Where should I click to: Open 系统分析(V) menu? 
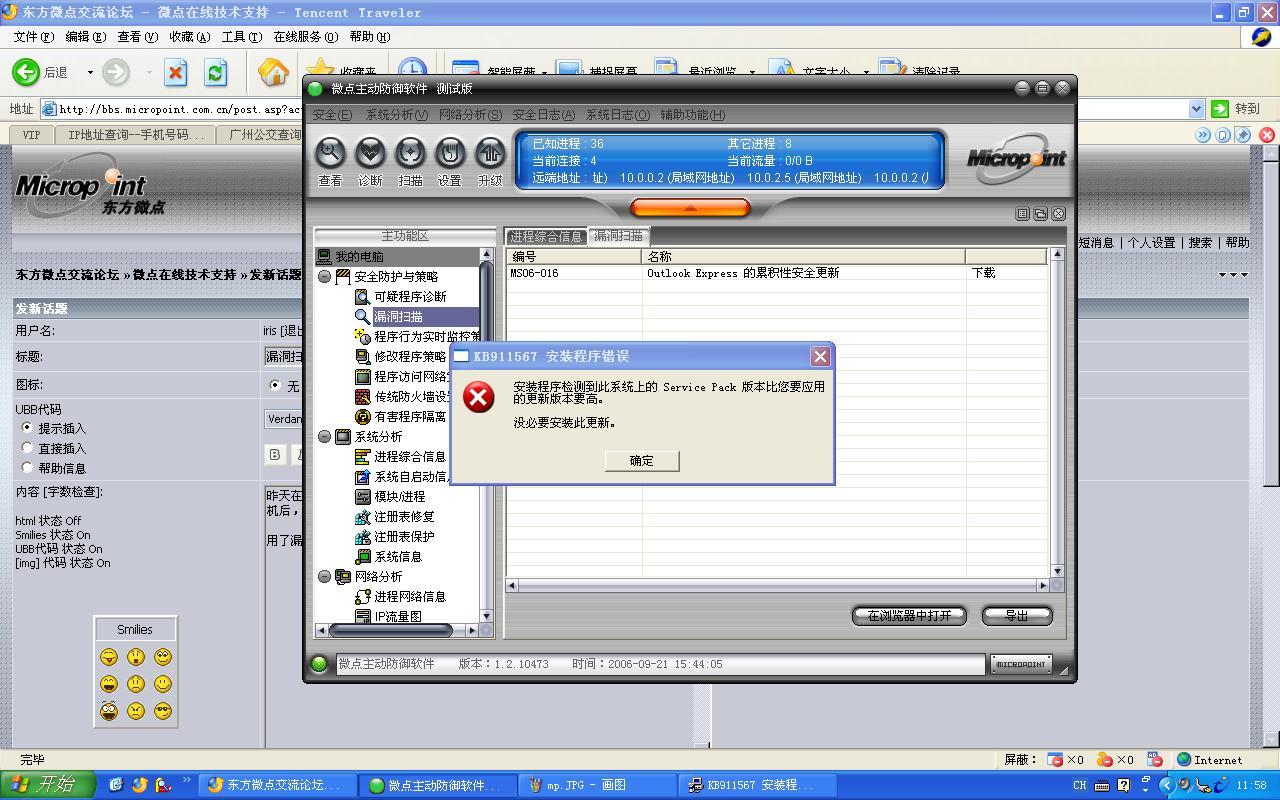pyautogui.click(x=397, y=115)
